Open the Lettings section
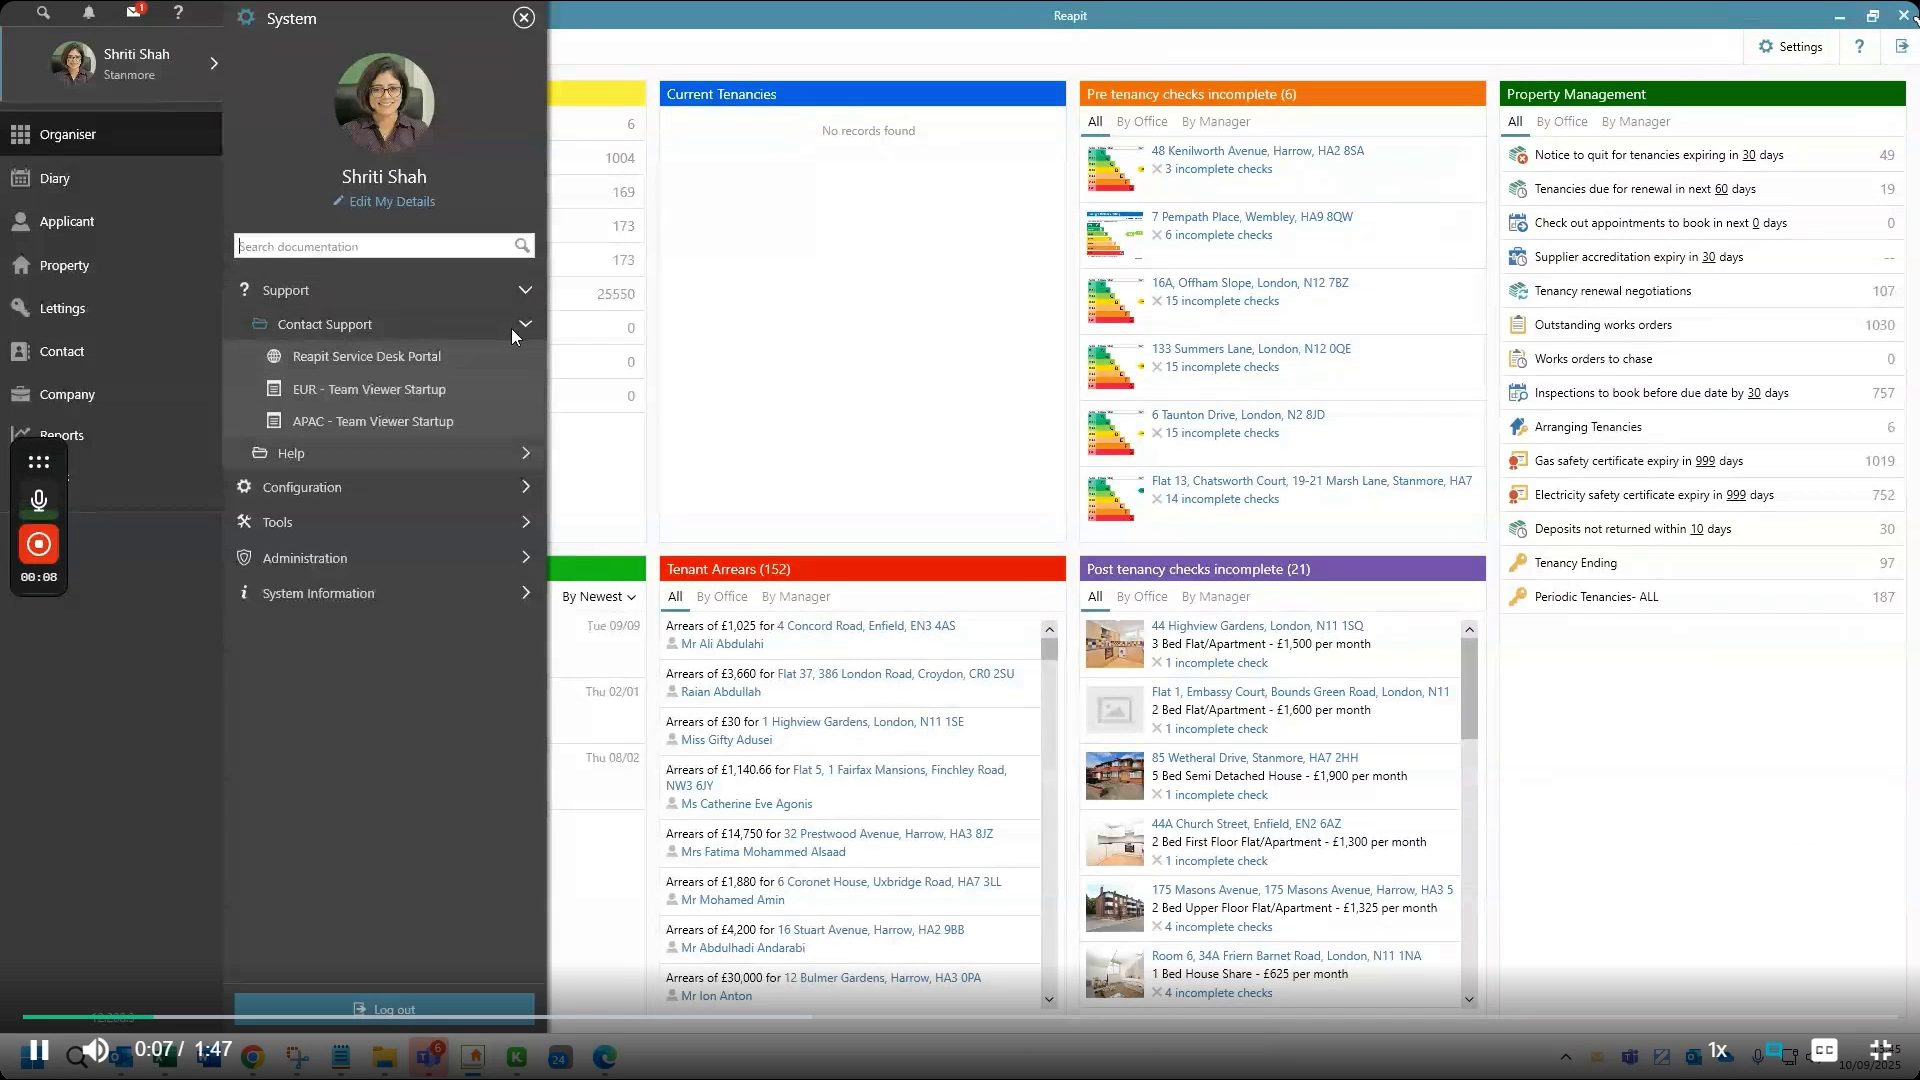 pyautogui.click(x=62, y=308)
